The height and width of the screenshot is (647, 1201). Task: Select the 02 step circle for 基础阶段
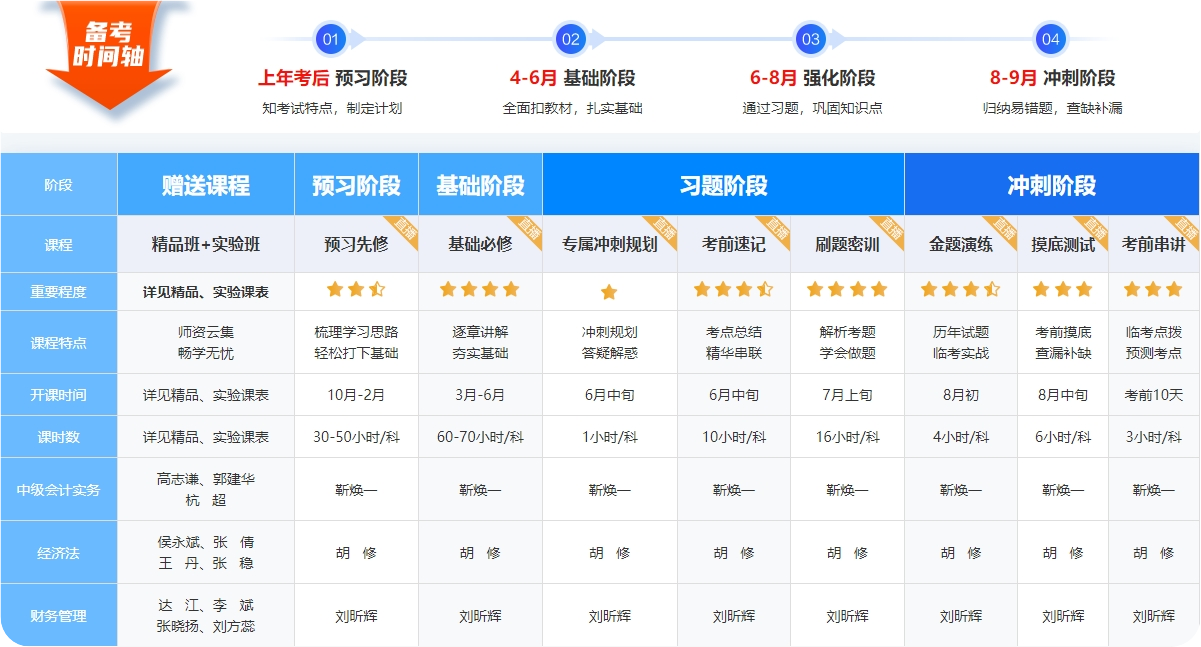[x=571, y=40]
